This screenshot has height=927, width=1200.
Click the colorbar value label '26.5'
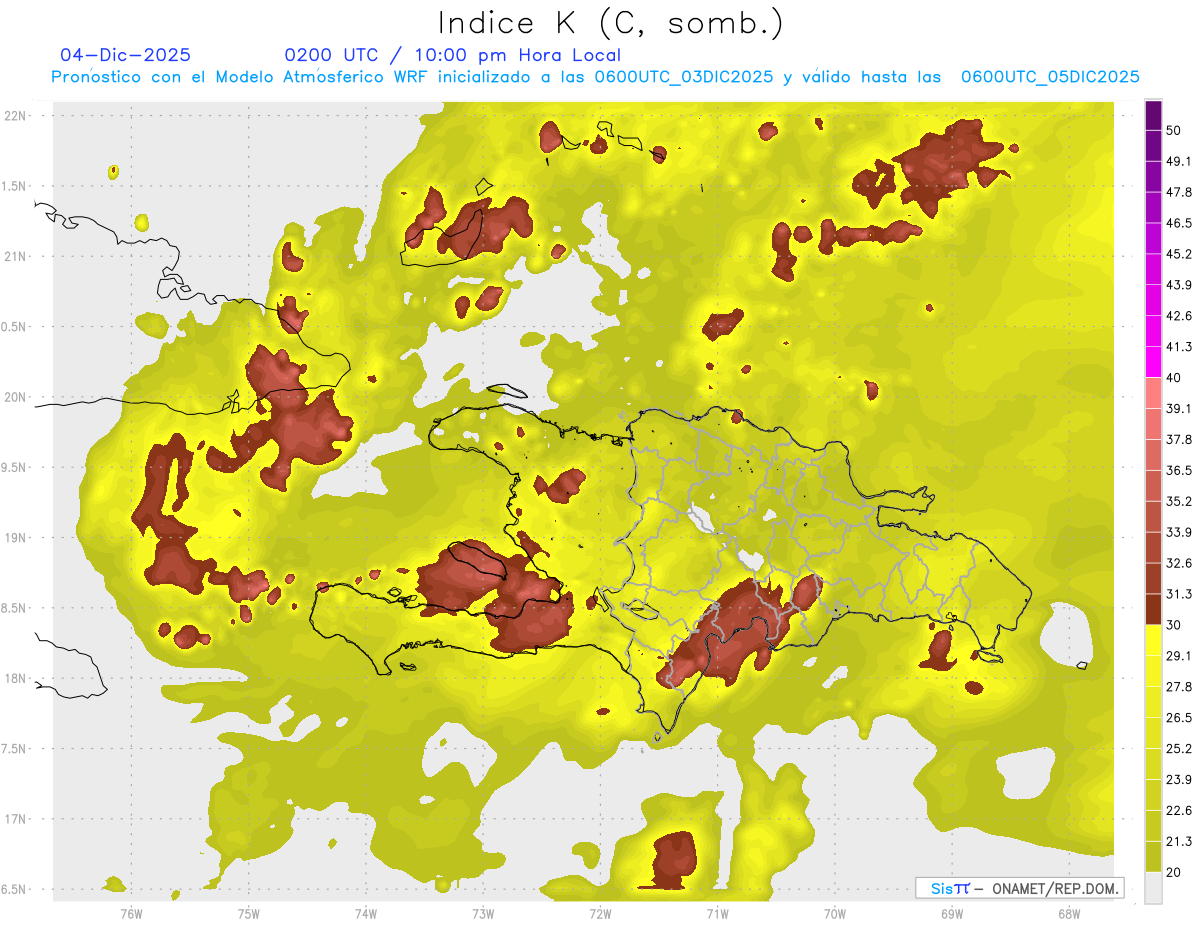1179,718
